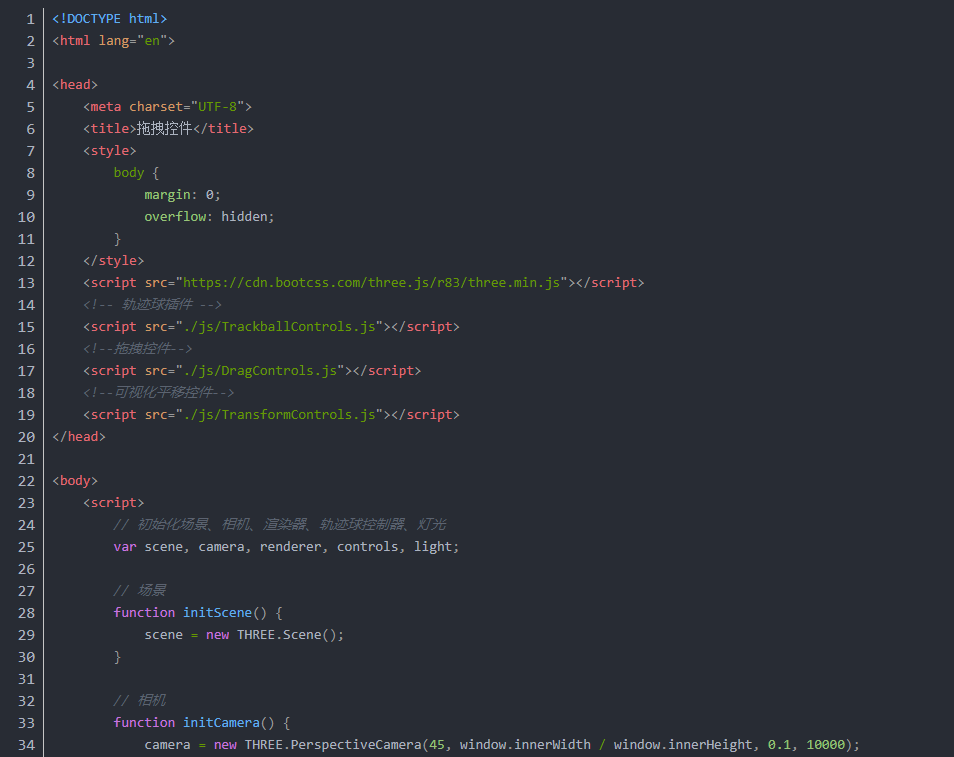Click the closing head tag
Image resolution: width=954 pixels, height=757 pixels.
point(79,436)
